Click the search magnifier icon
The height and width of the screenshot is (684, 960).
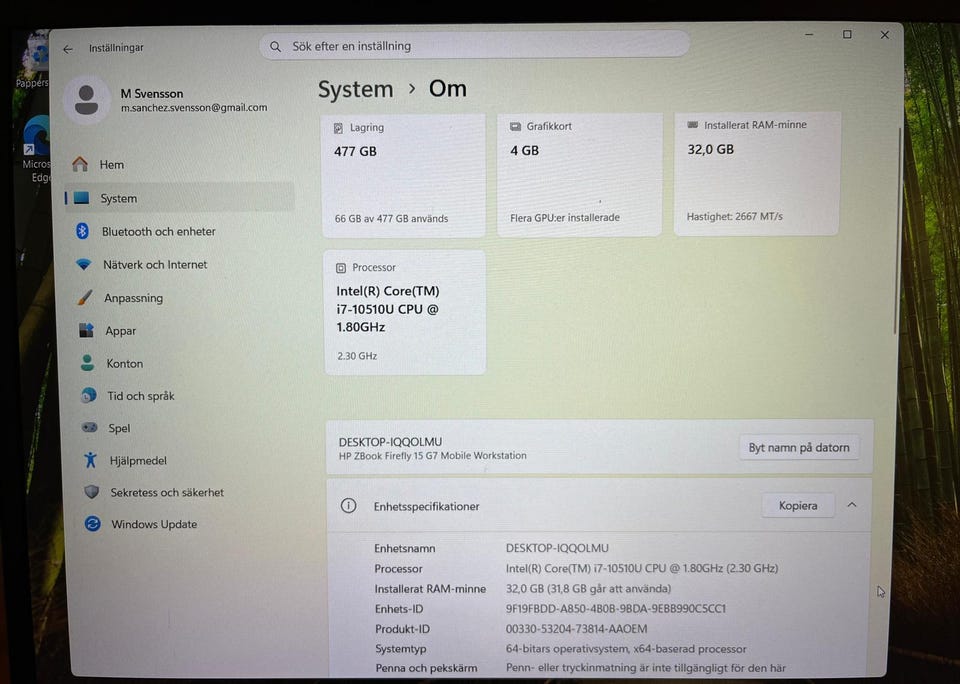click(276, 47)
